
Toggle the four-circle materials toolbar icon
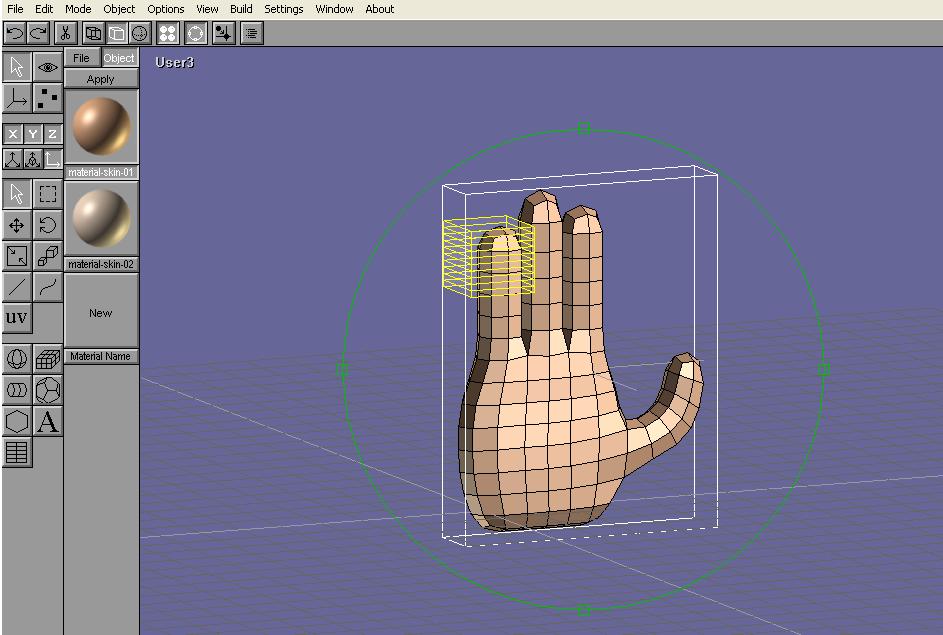coord(168,33)
